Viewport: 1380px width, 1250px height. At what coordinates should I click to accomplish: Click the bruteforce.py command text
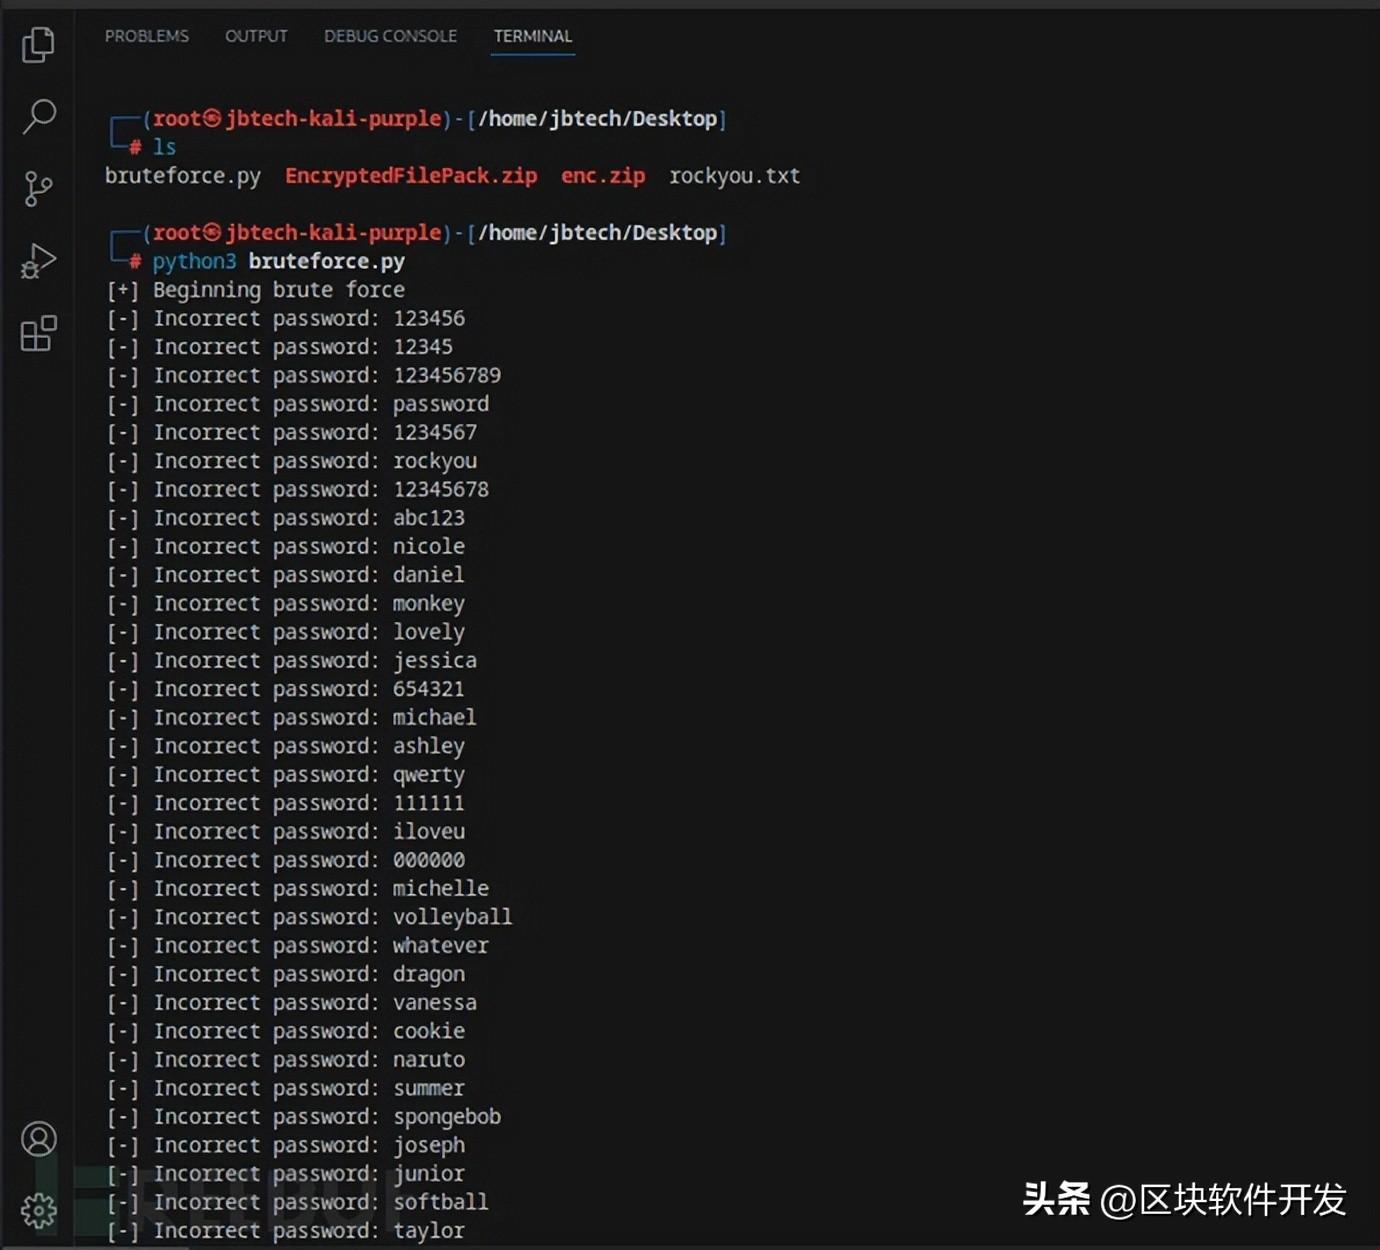[326, 261]
